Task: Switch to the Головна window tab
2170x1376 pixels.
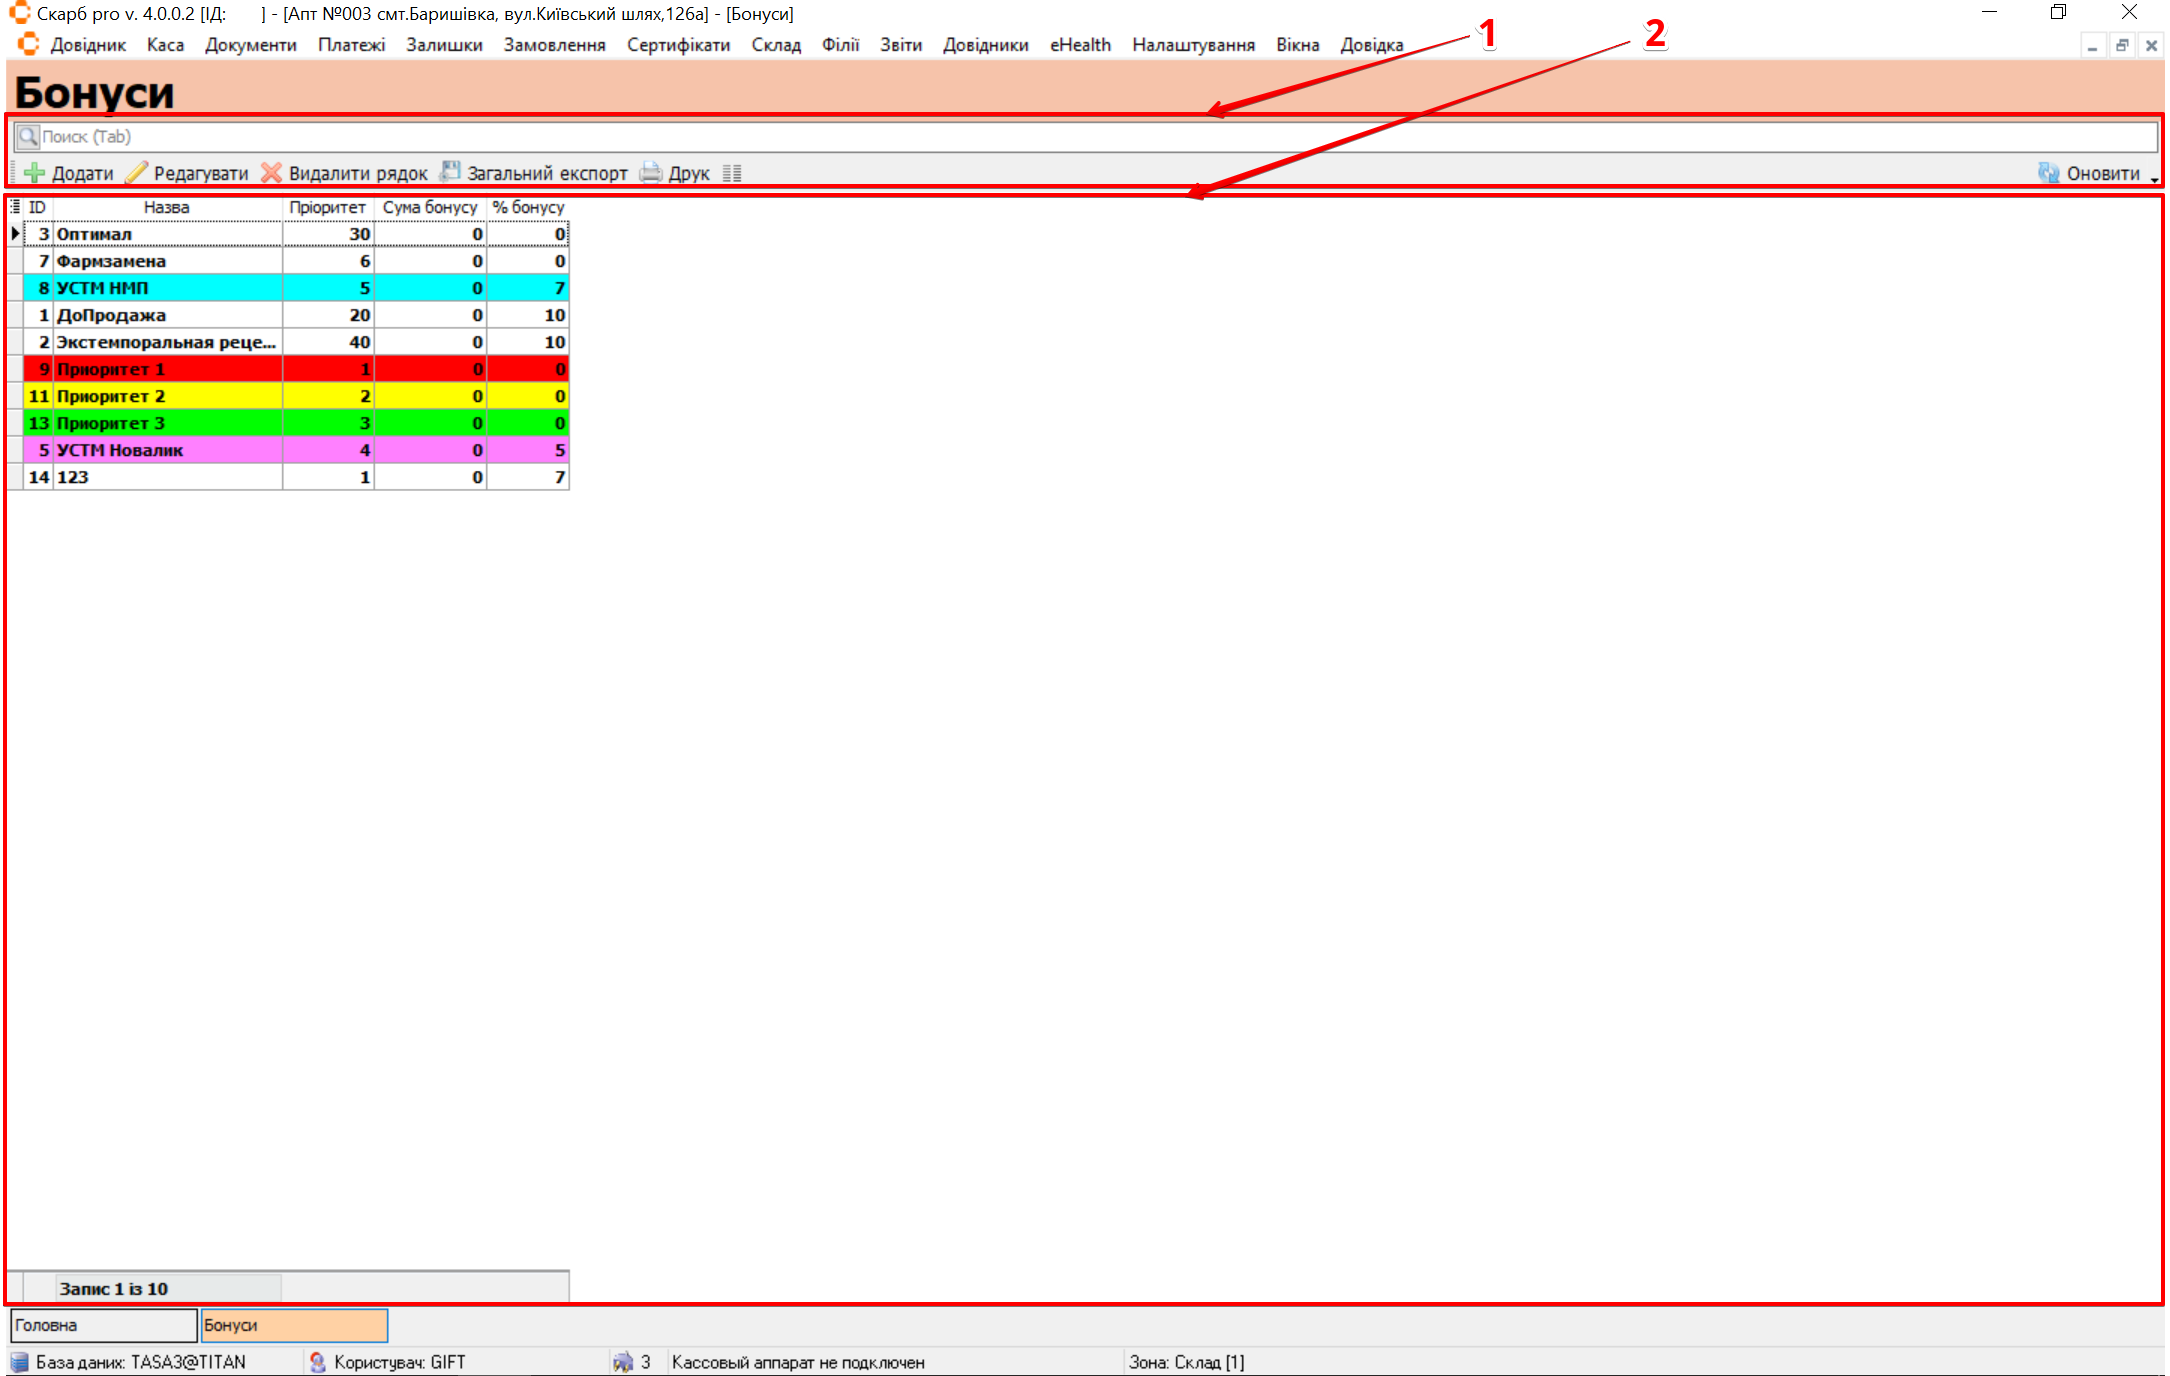Action: [x=103, y=1325]
